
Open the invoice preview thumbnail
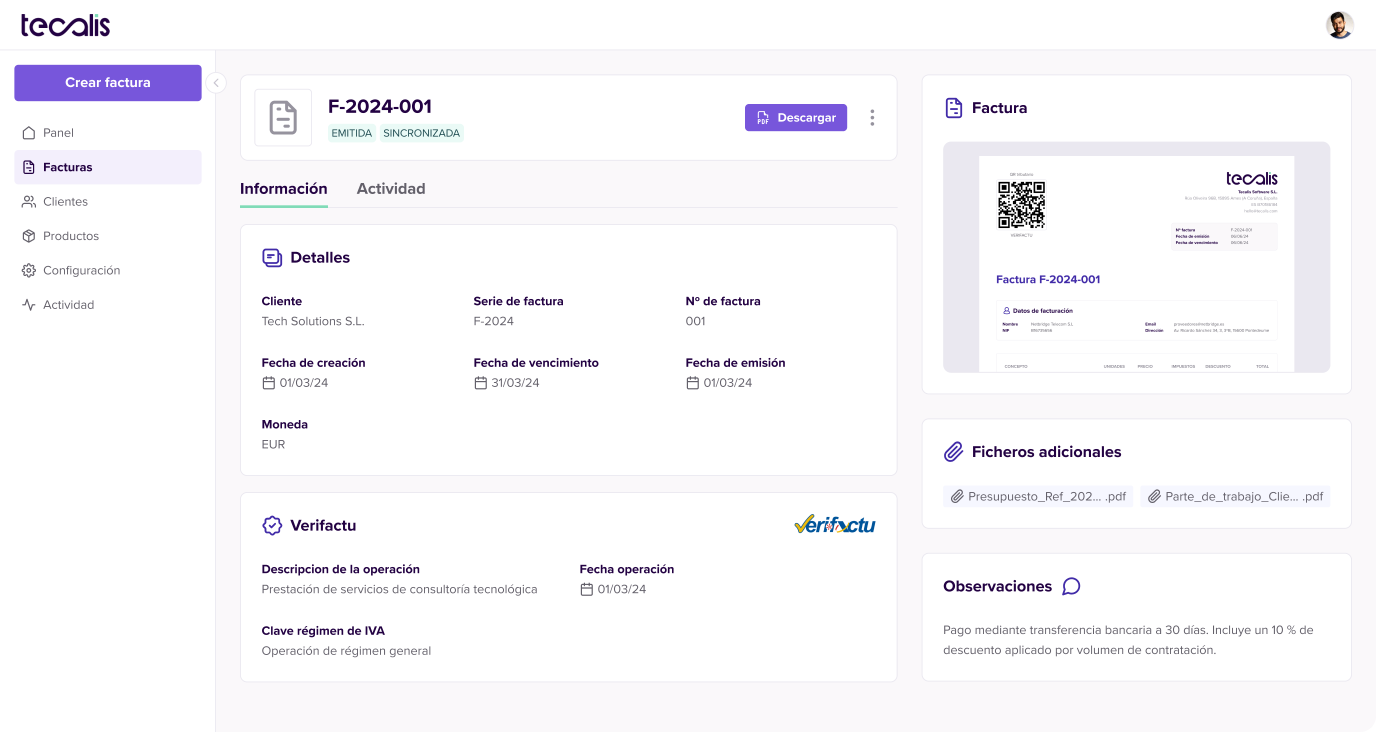(x=1136, y=257)
